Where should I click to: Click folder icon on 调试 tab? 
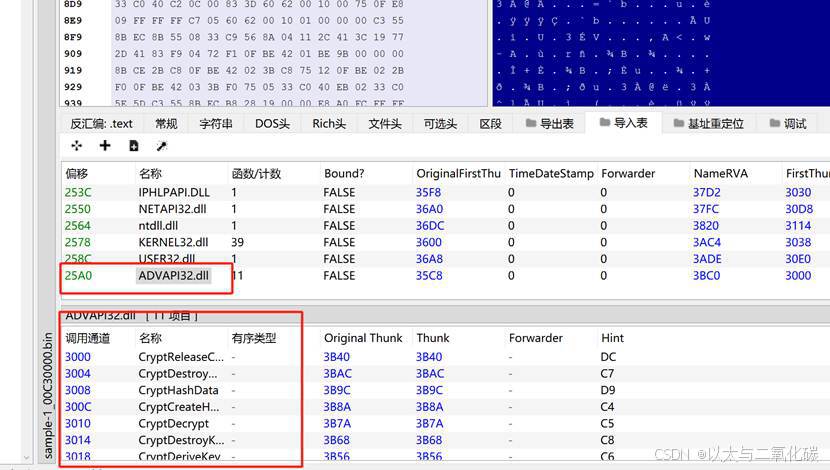[775, 123]
